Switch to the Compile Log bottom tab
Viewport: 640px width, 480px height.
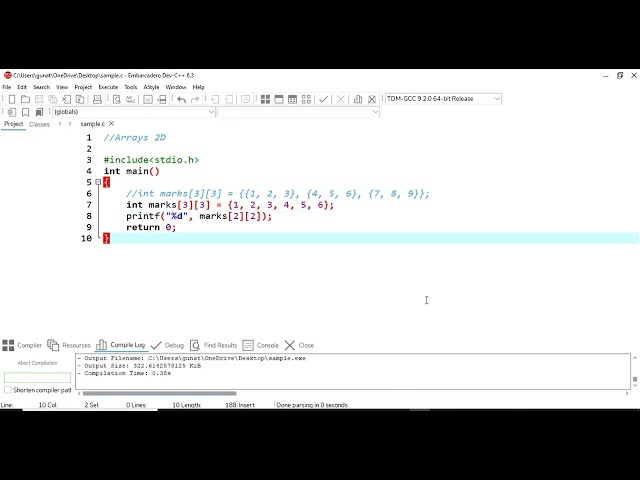[x=121, y=345]
